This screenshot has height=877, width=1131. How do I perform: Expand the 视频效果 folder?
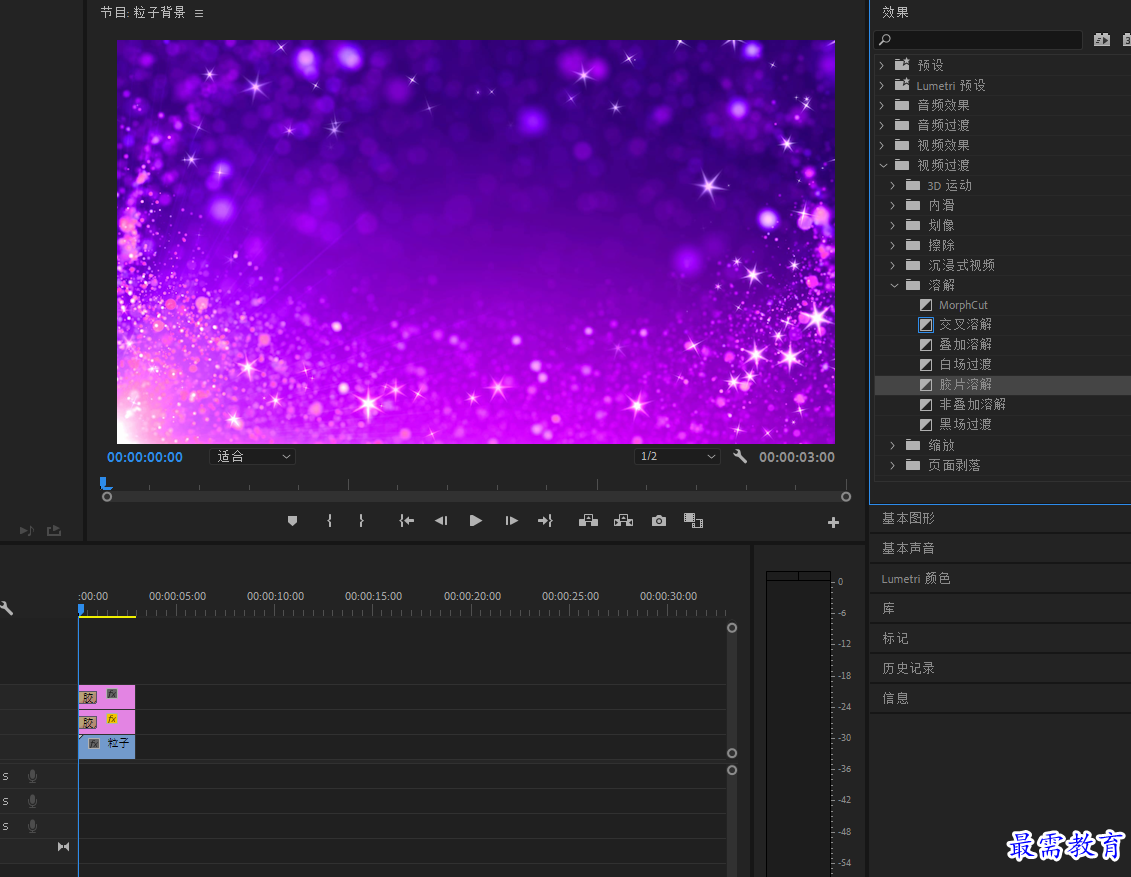pos(881,145)
